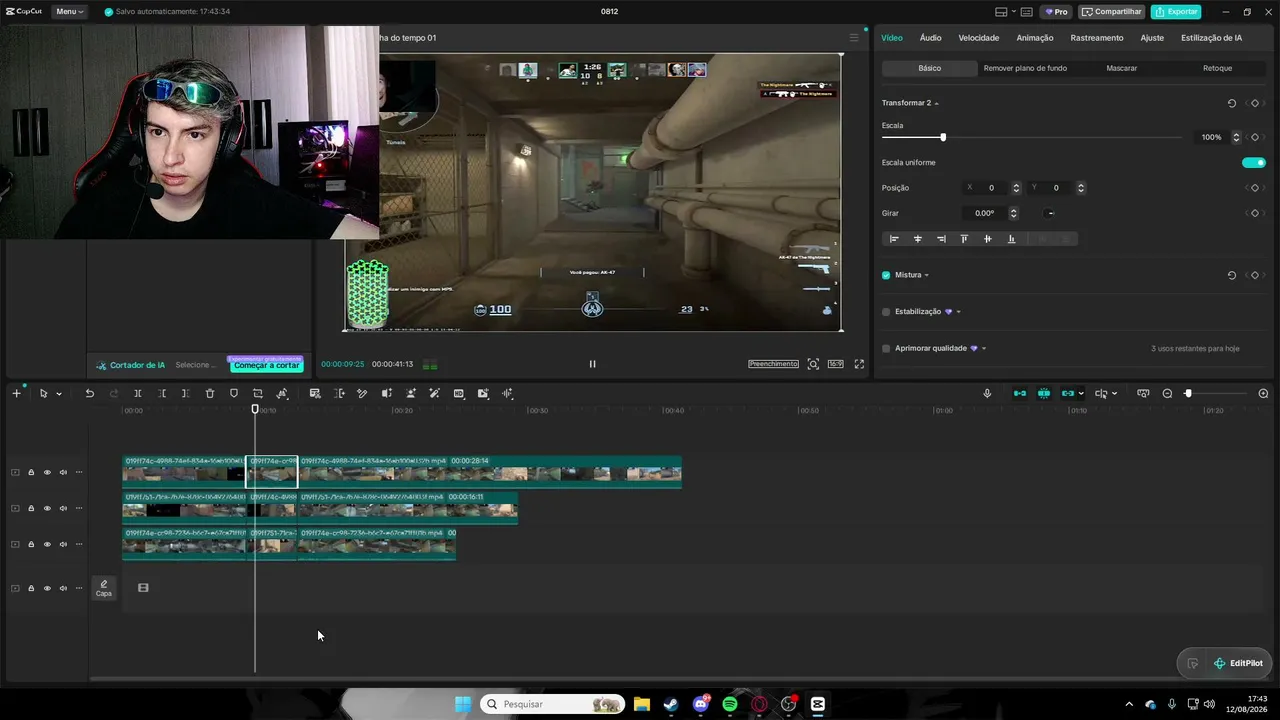Image resolution: width=1280 pixels, height=720 pixels.
Task: Click the Compartilhar button
Action: (x=1112, y=12)
